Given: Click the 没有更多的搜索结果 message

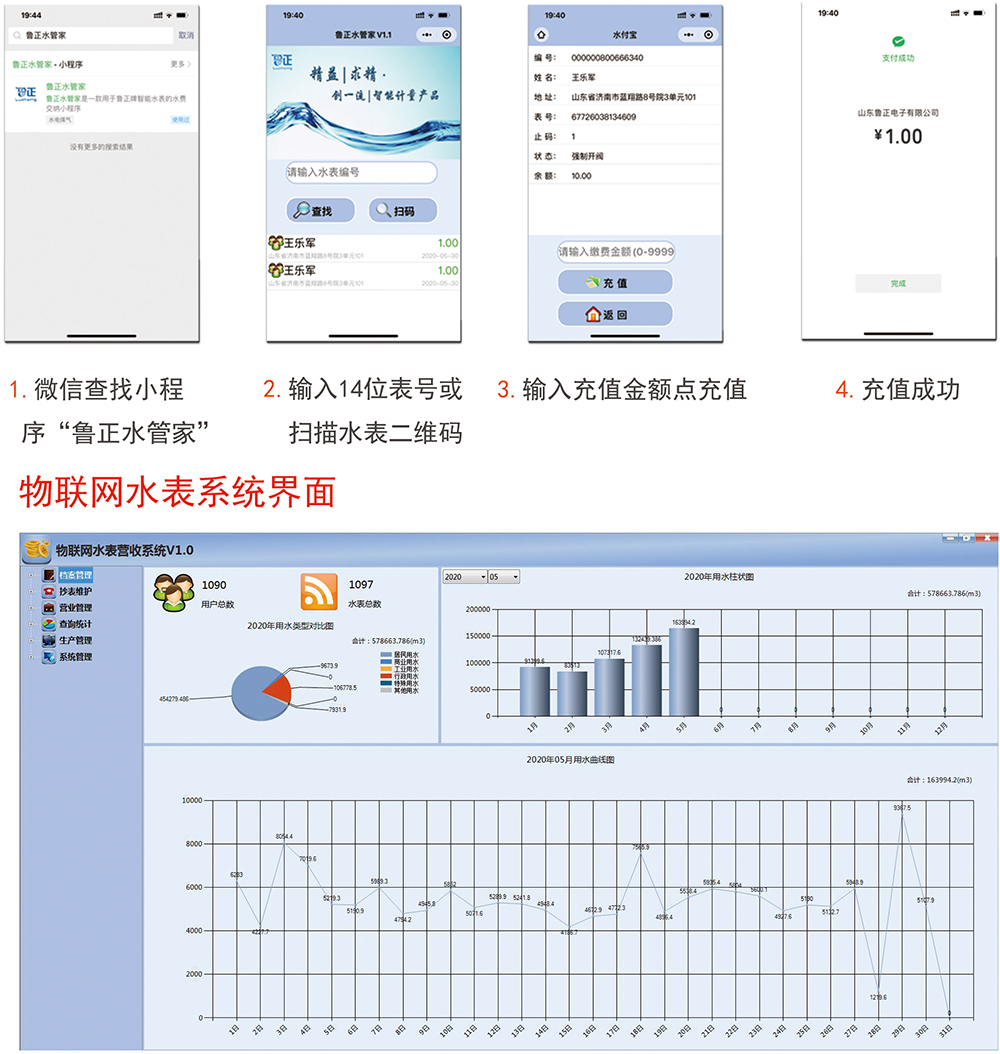Looking at the screenshot, I should [101, 147].
